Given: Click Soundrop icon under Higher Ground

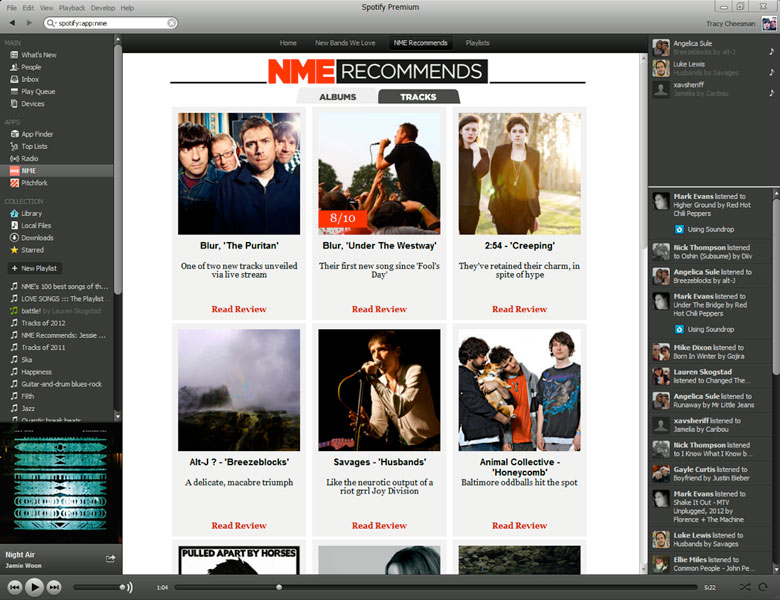Looking at the screenshot, I should [x=679, y=229].
